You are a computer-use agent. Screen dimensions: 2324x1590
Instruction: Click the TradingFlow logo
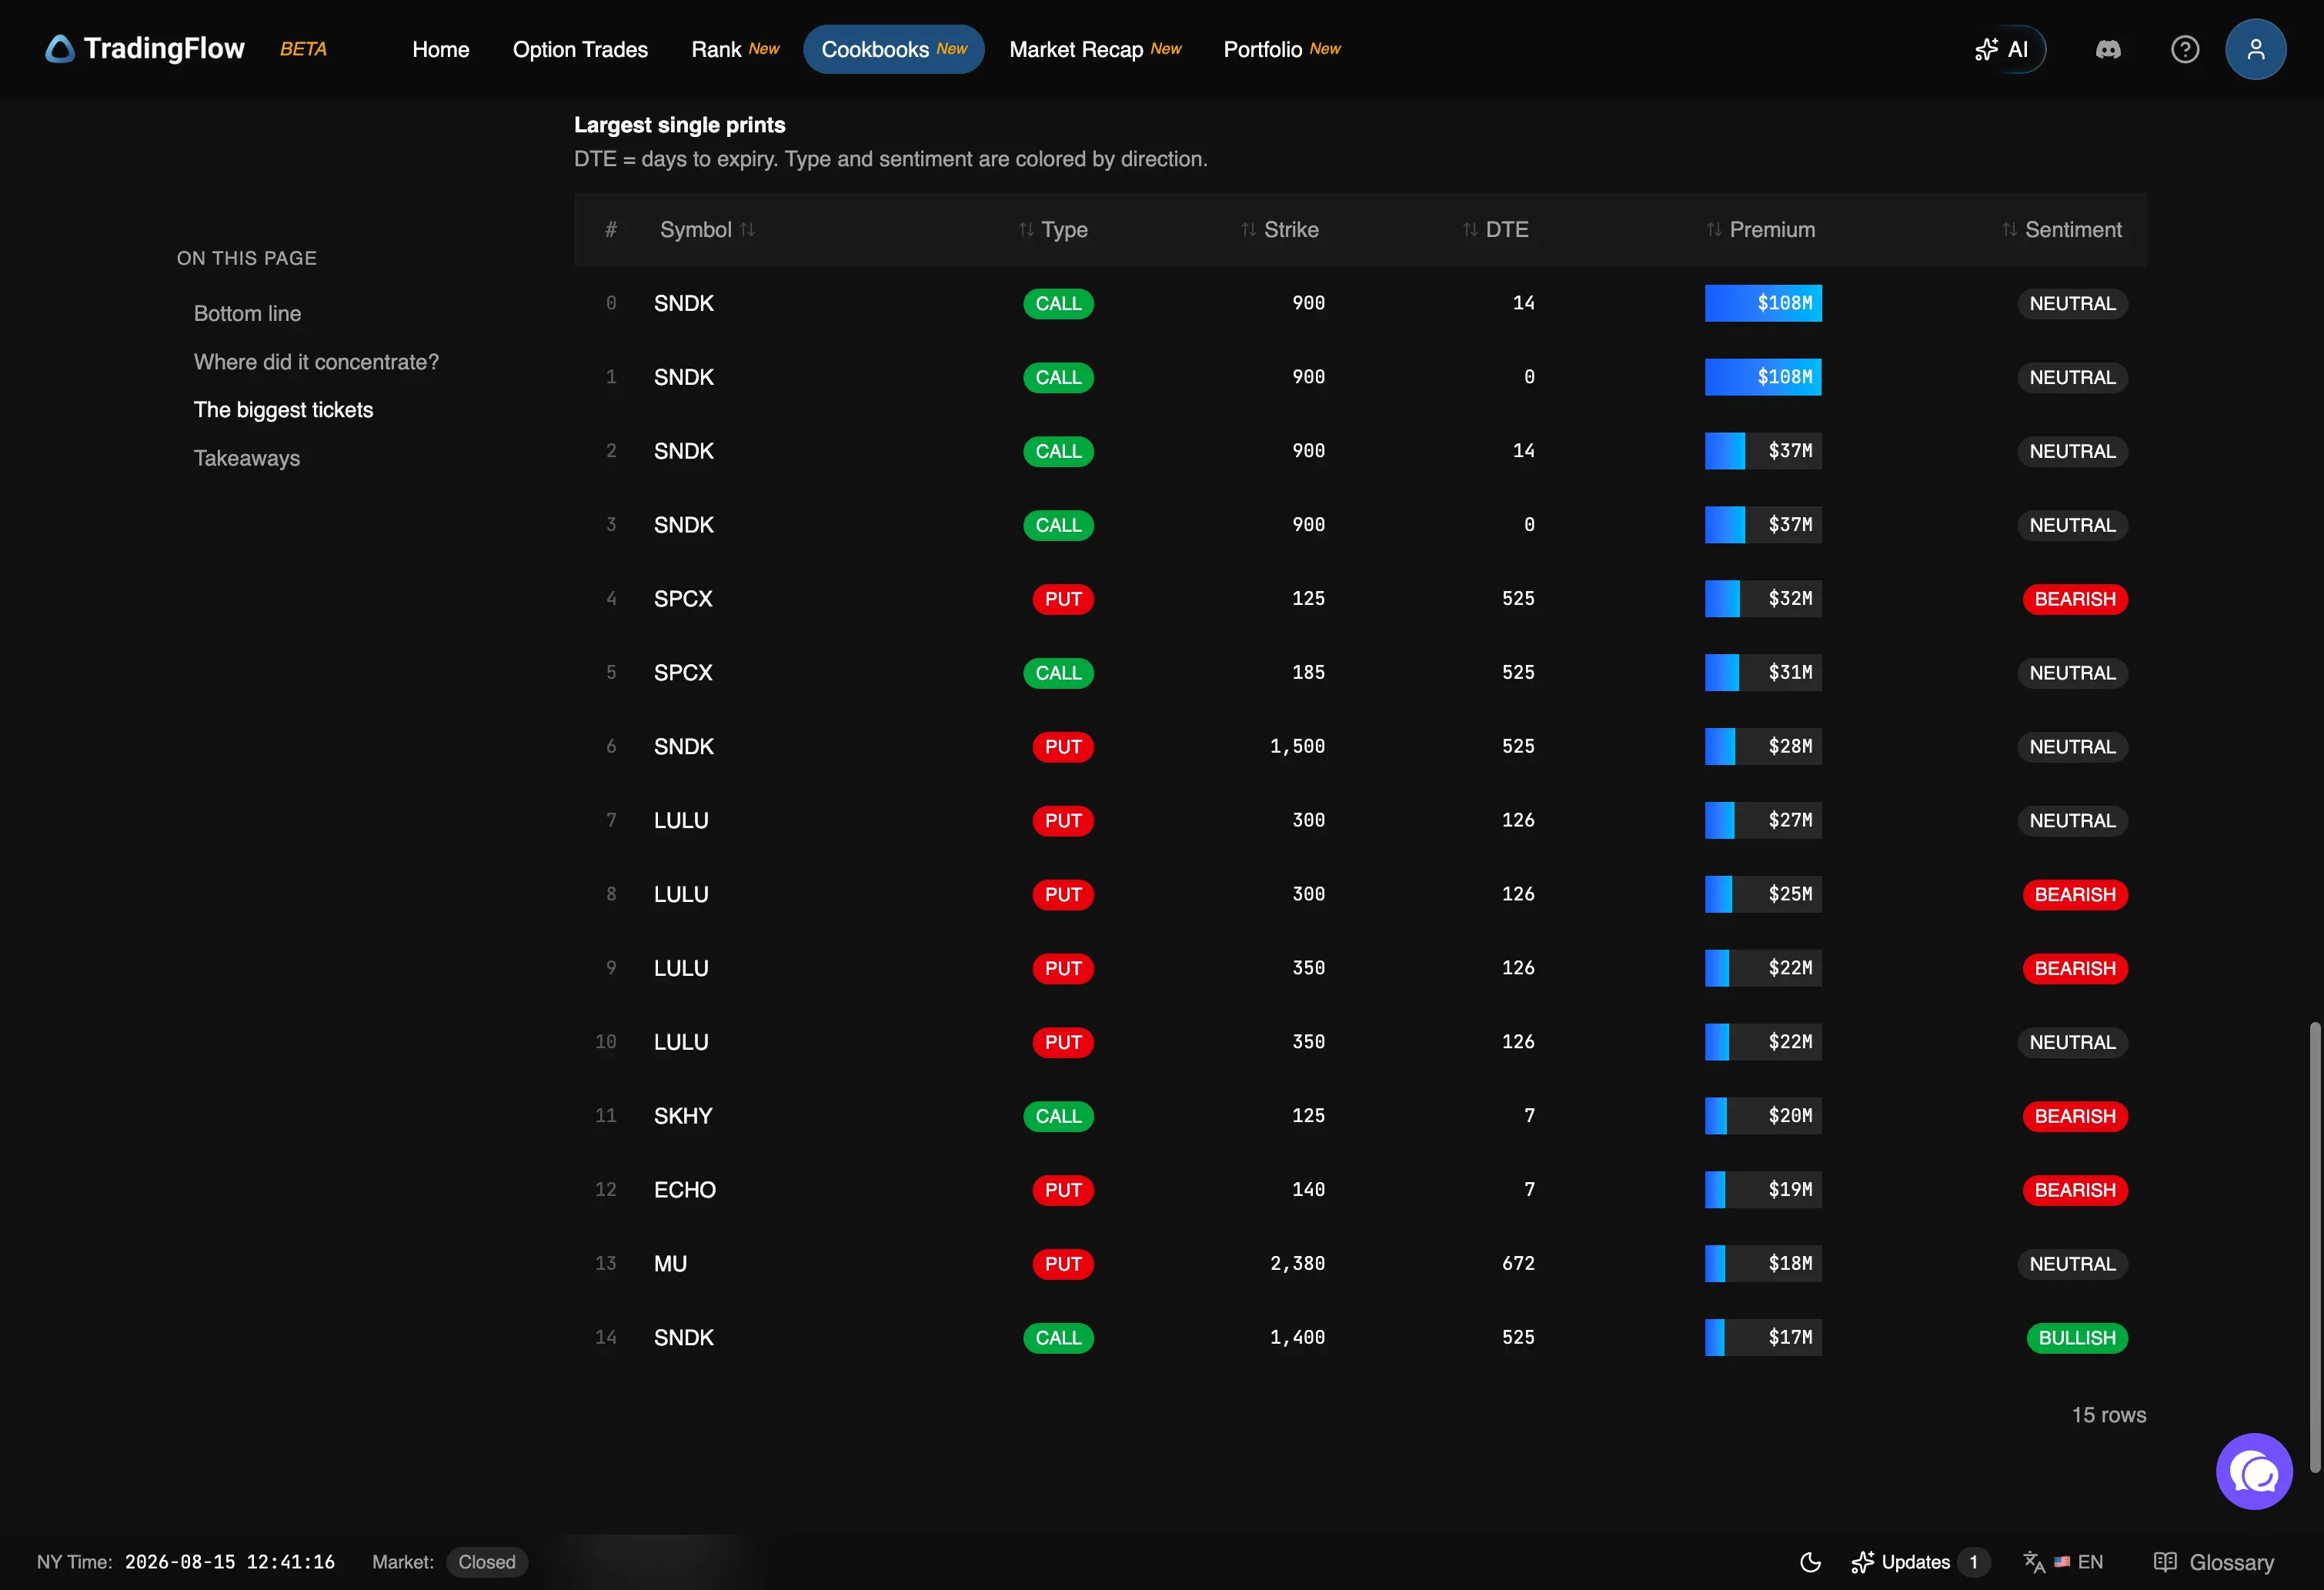pos(145,49)
